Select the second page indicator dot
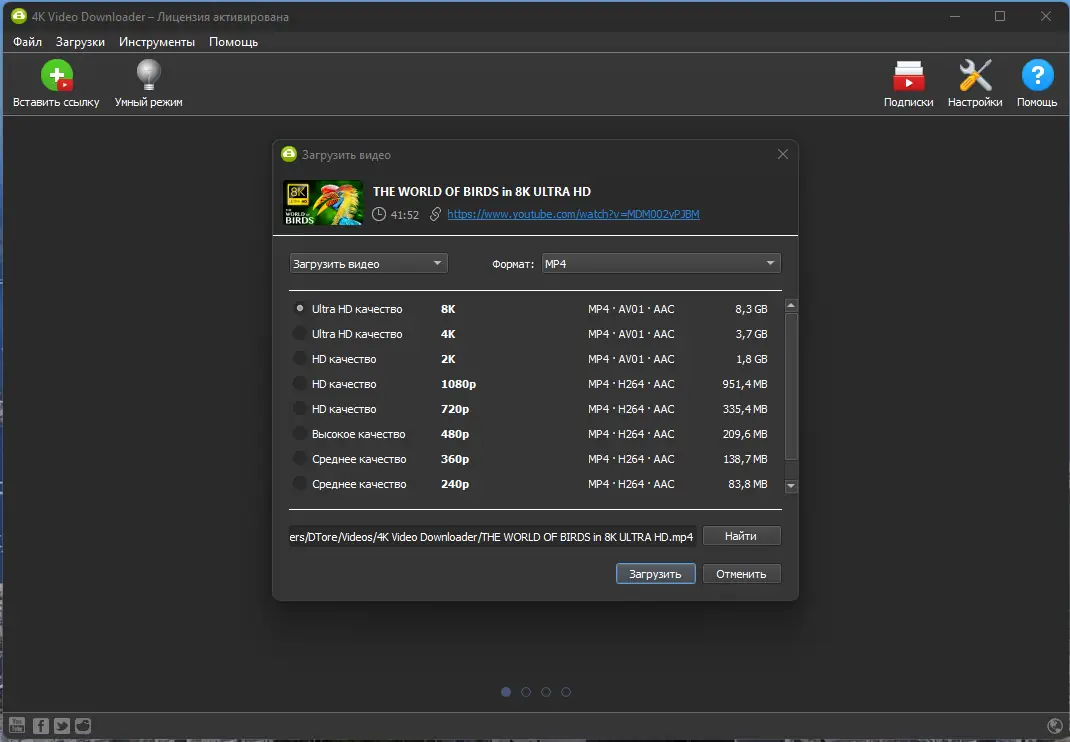This screenshot has width=1070, height=742. [525, 691]
